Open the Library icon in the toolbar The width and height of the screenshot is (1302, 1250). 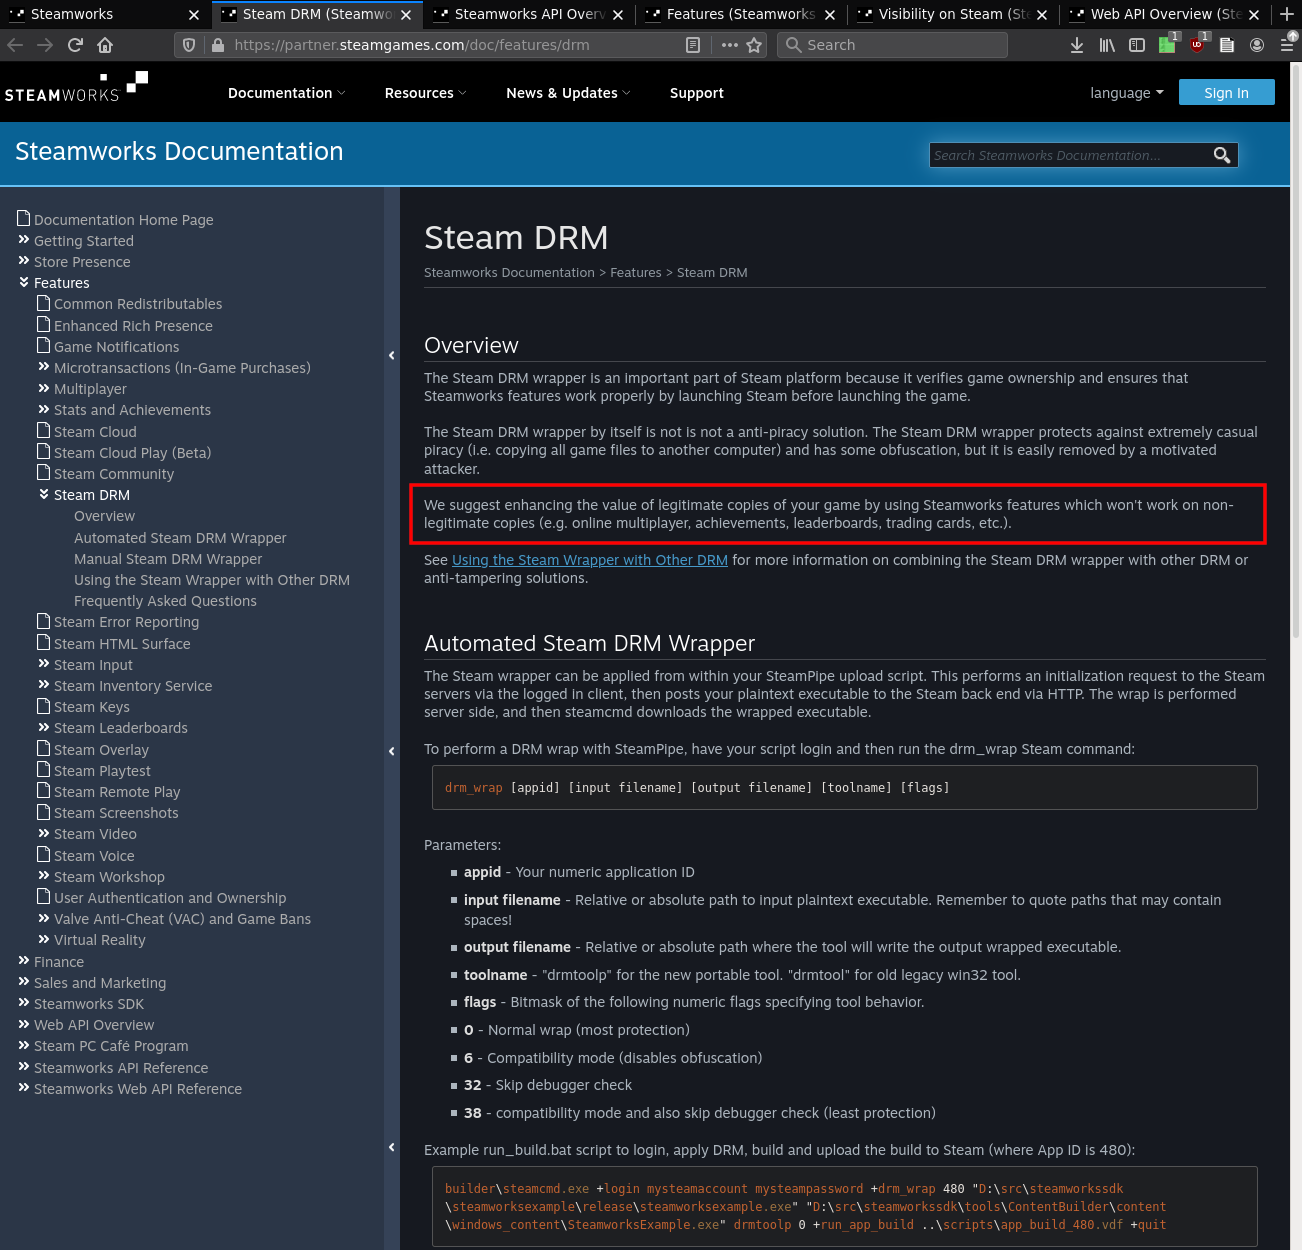(1107, 45)
